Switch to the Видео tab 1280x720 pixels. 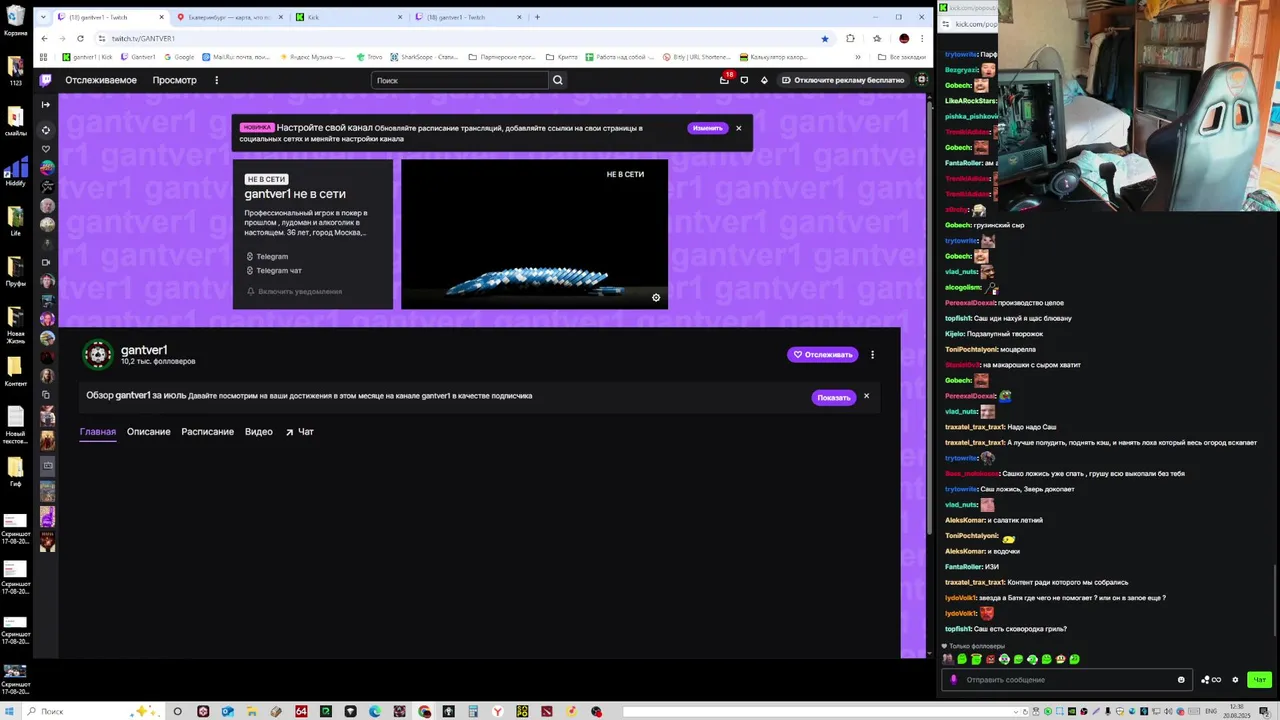pos(259,432)
